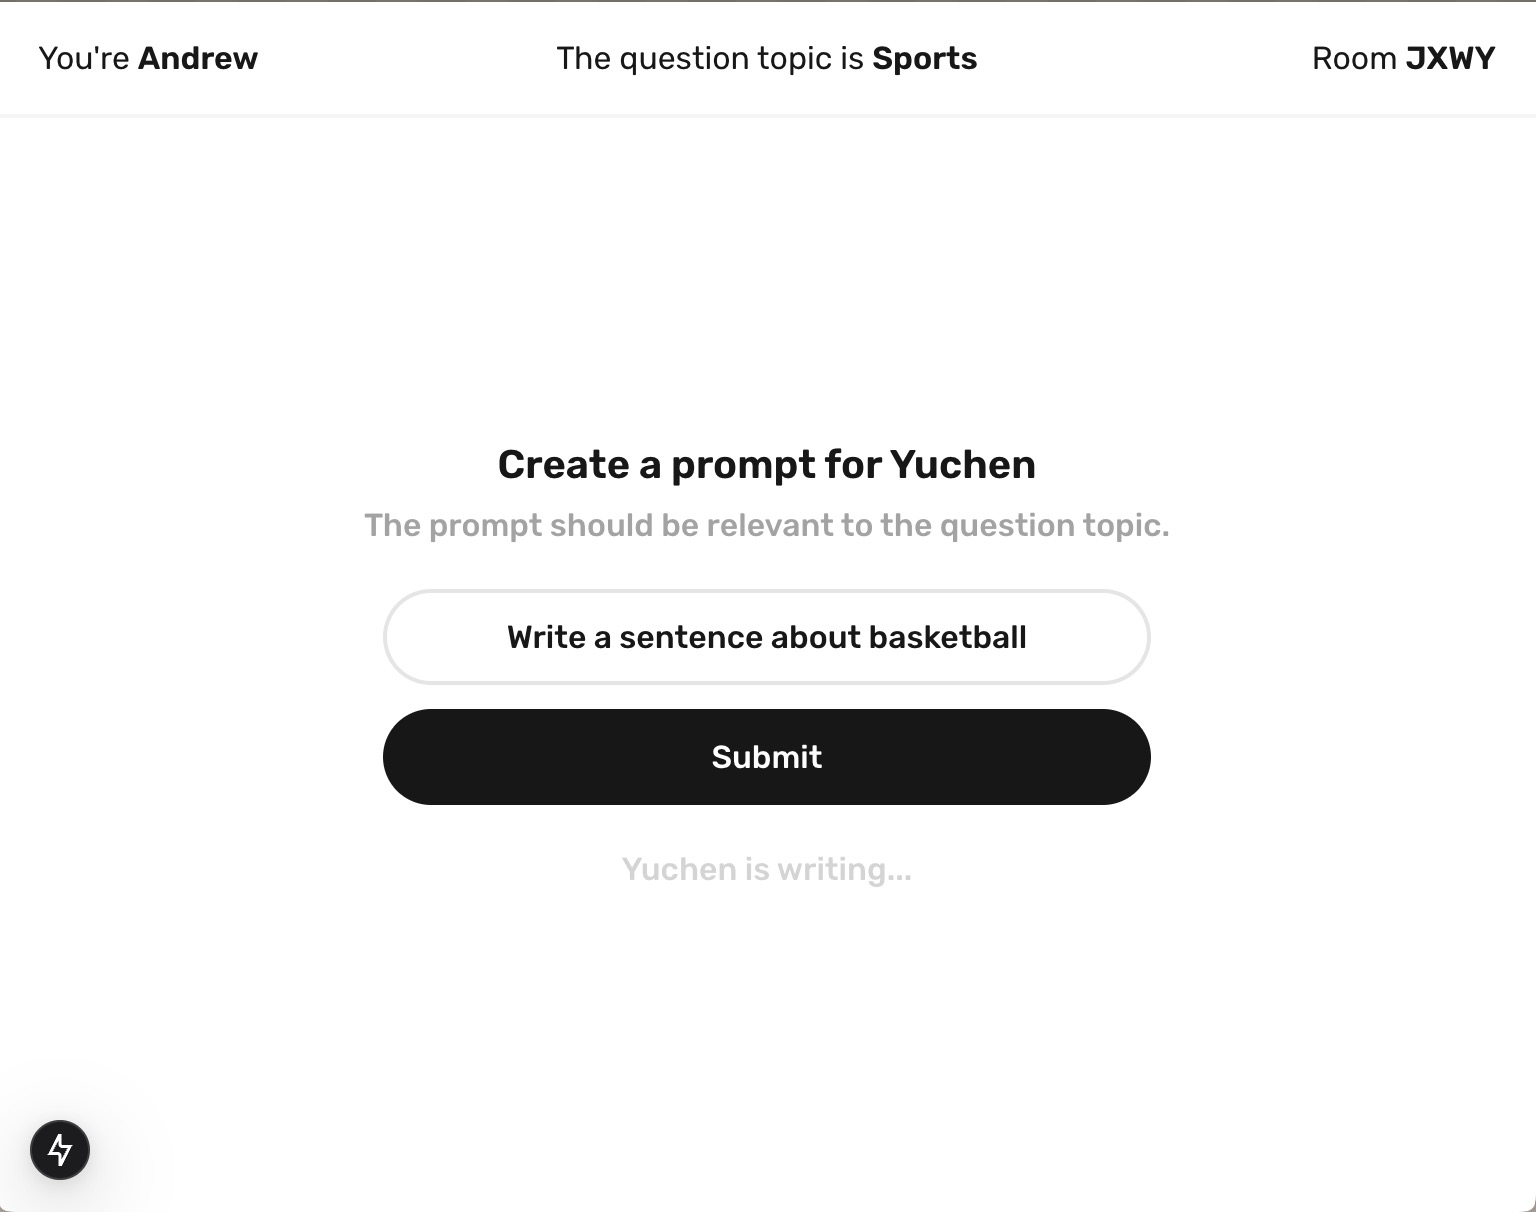Click the room code JXWY
This screenshot has height=1212, width=1536.
tap(1451, 58)
